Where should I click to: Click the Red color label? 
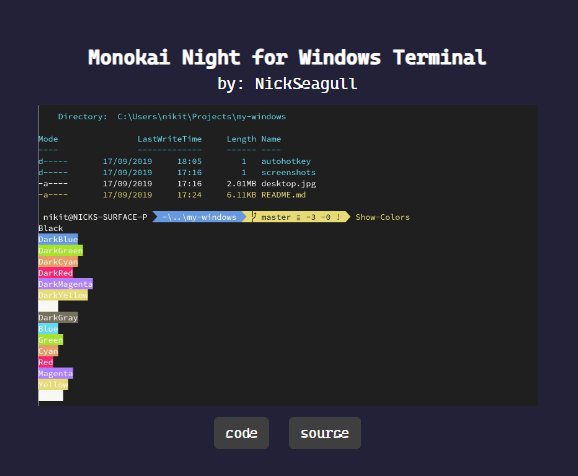coord(46,362)
